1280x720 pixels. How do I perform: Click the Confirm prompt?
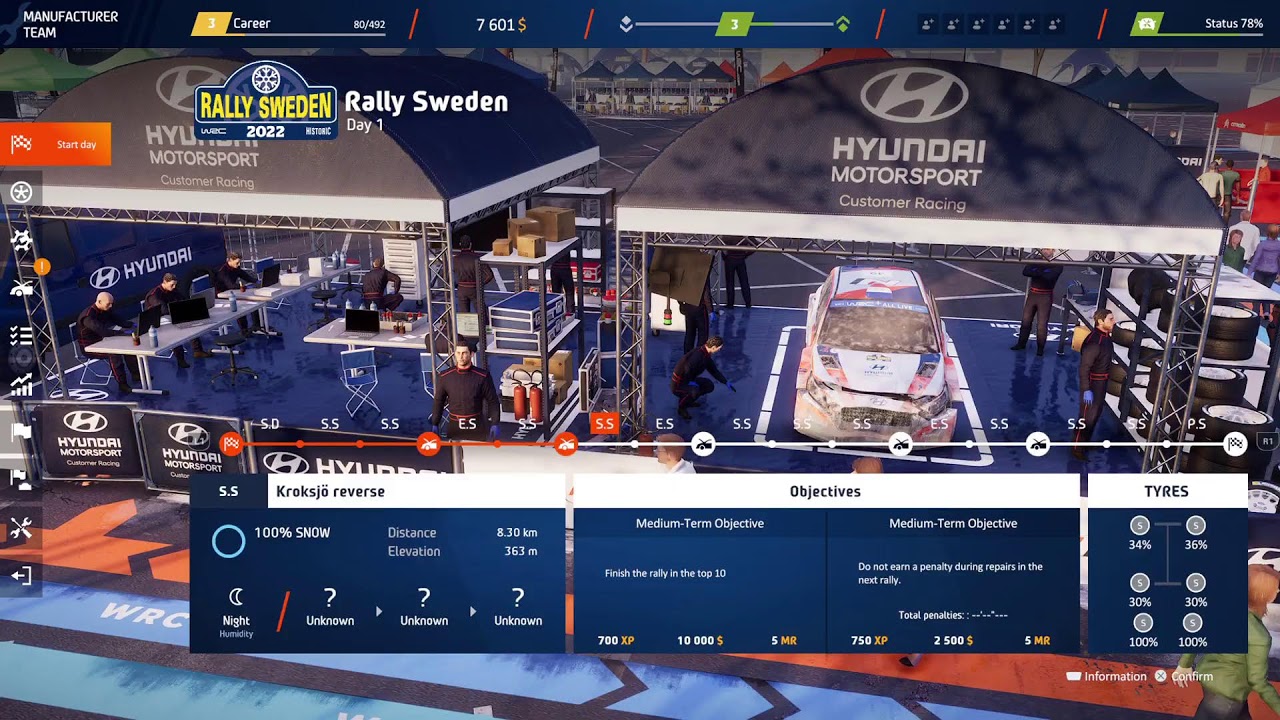pos(1184,676)
